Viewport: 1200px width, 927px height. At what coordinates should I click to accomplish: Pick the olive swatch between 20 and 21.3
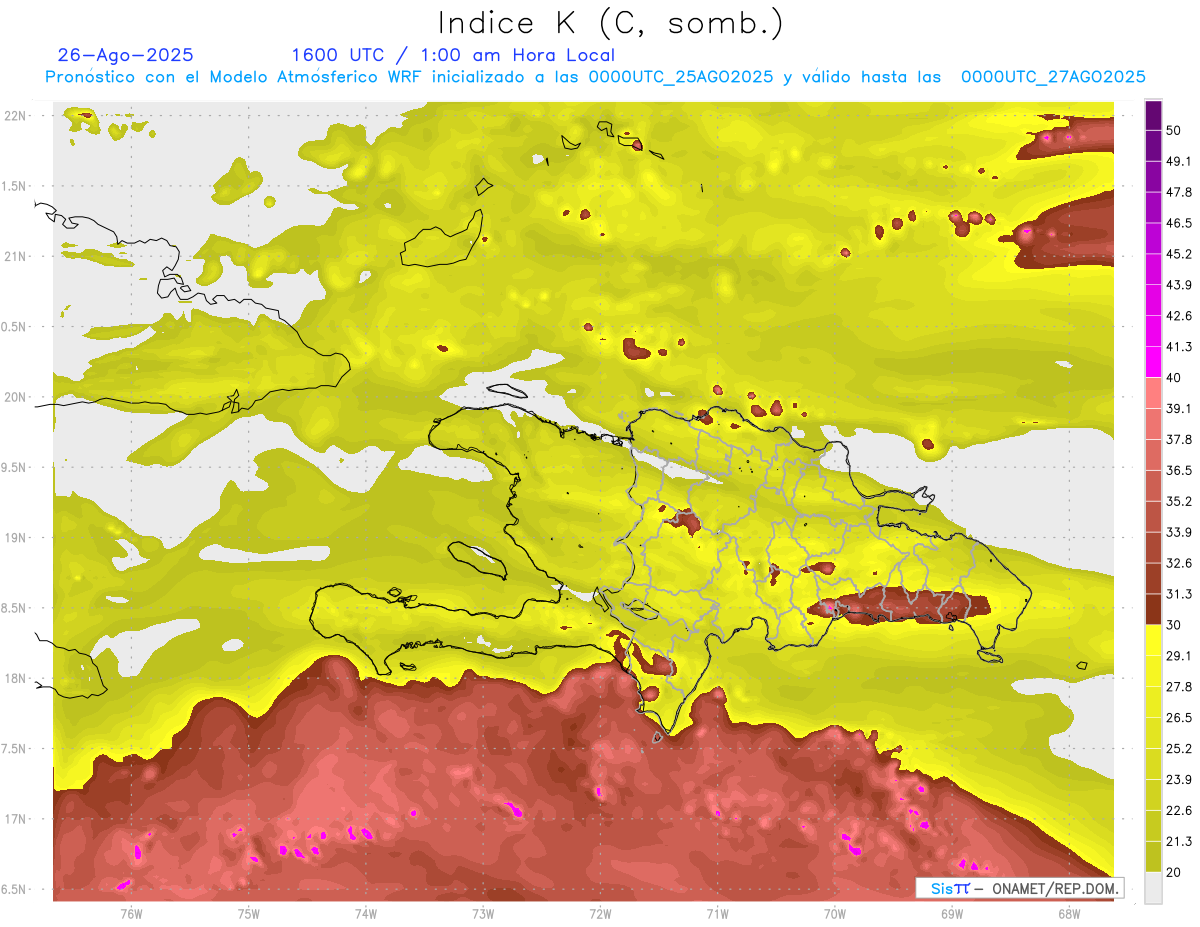(x=1153, y=857)
